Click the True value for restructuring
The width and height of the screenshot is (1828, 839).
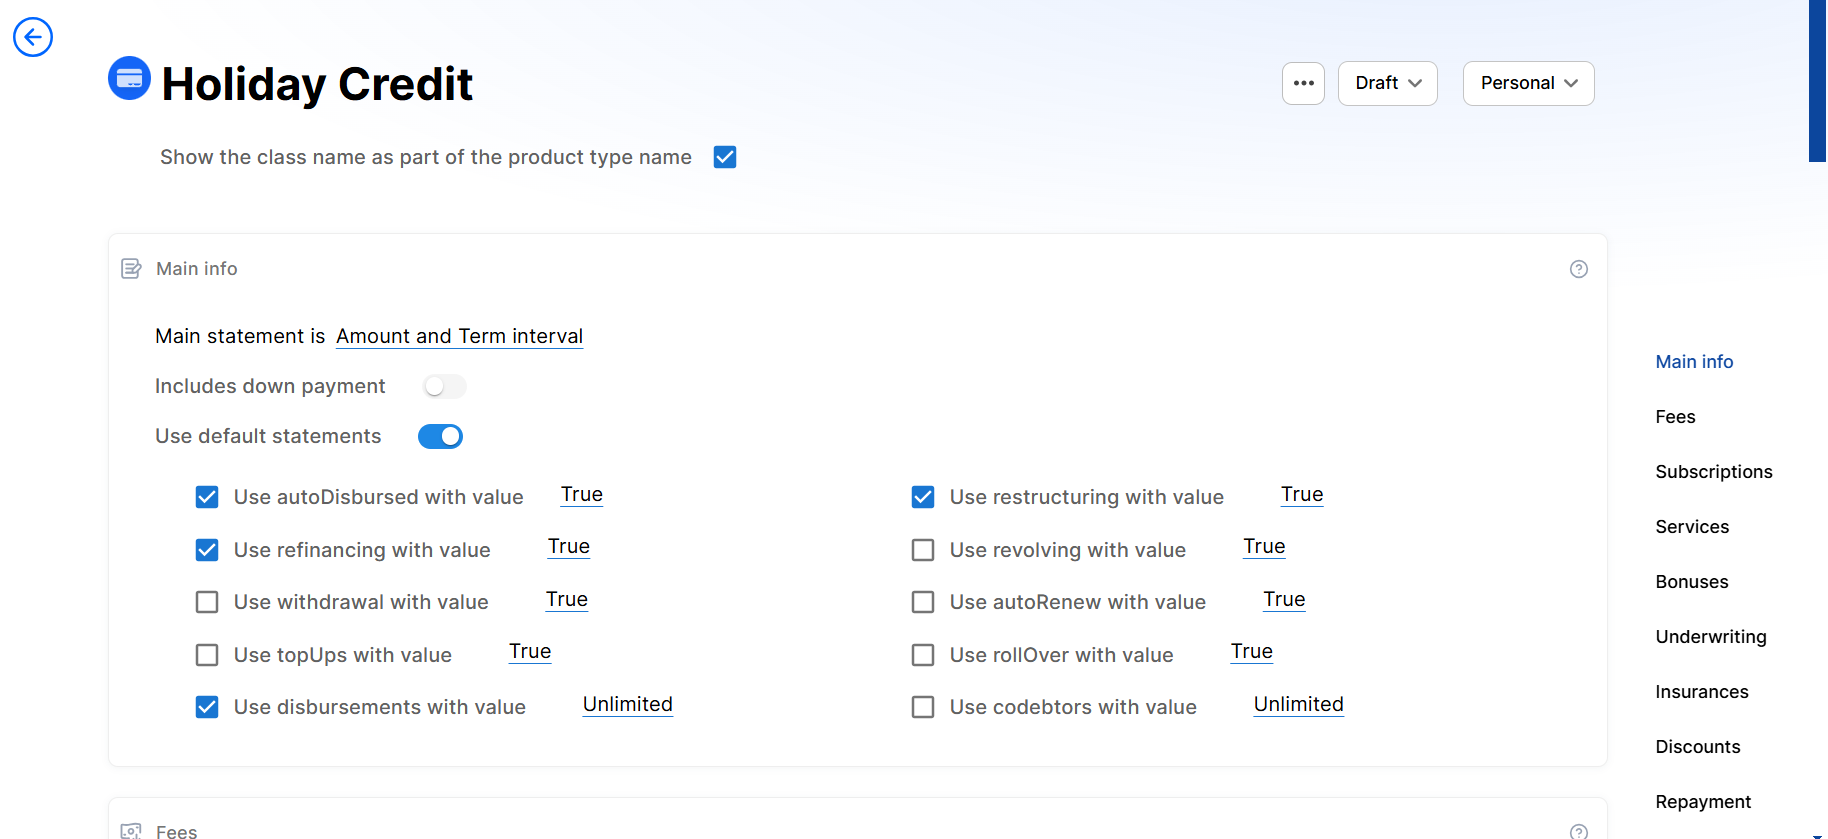[x=1301, y=494]
